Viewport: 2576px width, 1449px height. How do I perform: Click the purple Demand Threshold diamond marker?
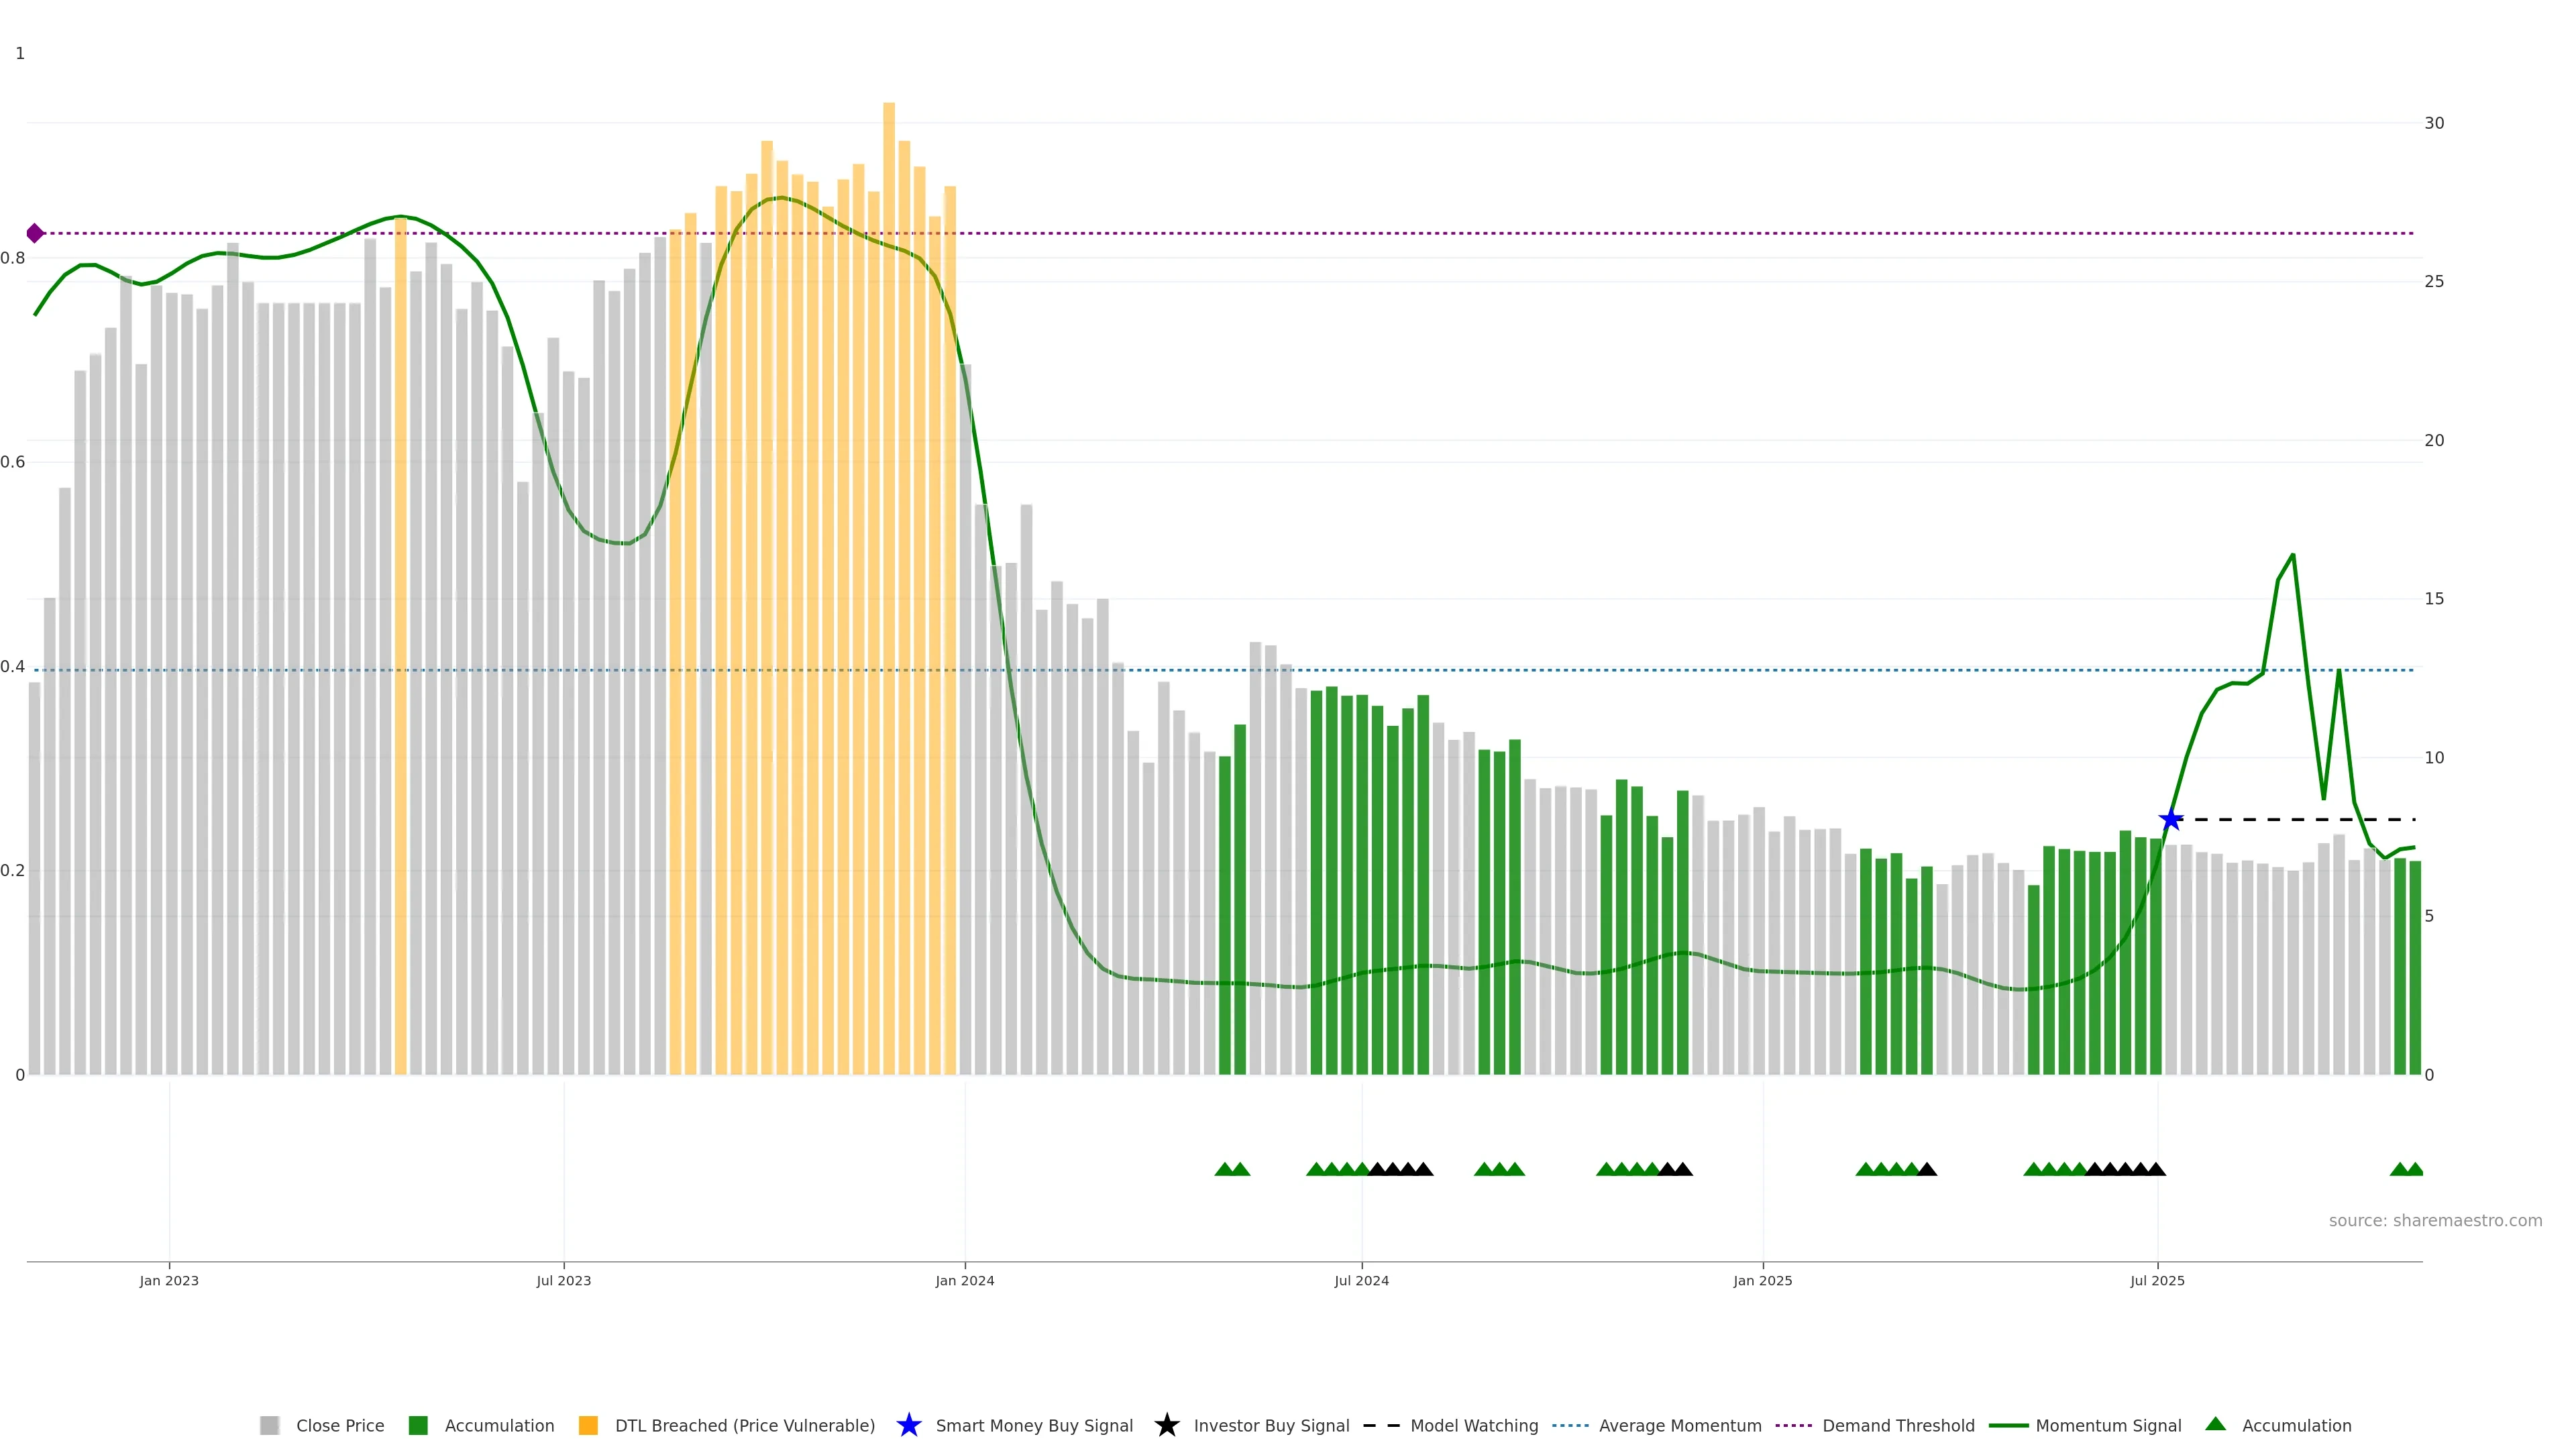point(35,233)
